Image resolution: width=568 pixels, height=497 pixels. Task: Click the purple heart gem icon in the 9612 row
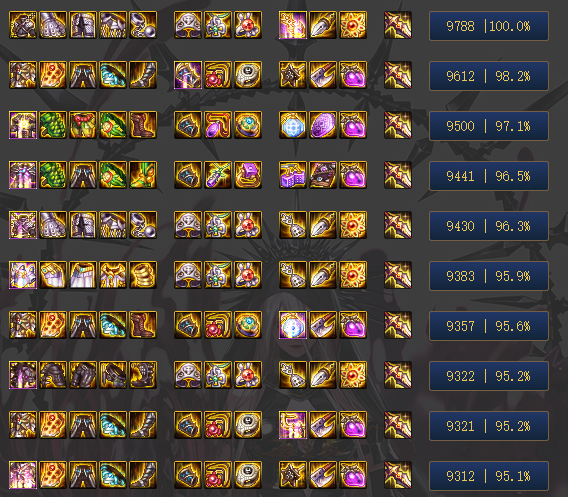pos(353,75)
